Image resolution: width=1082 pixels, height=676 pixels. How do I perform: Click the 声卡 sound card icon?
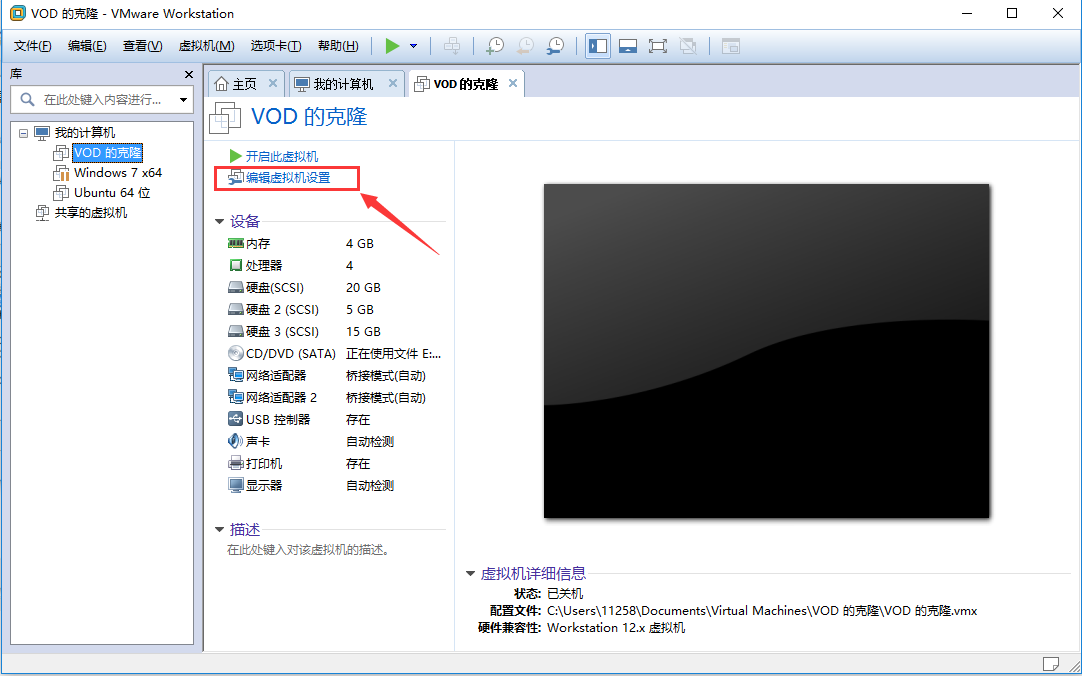coord(235,441)
